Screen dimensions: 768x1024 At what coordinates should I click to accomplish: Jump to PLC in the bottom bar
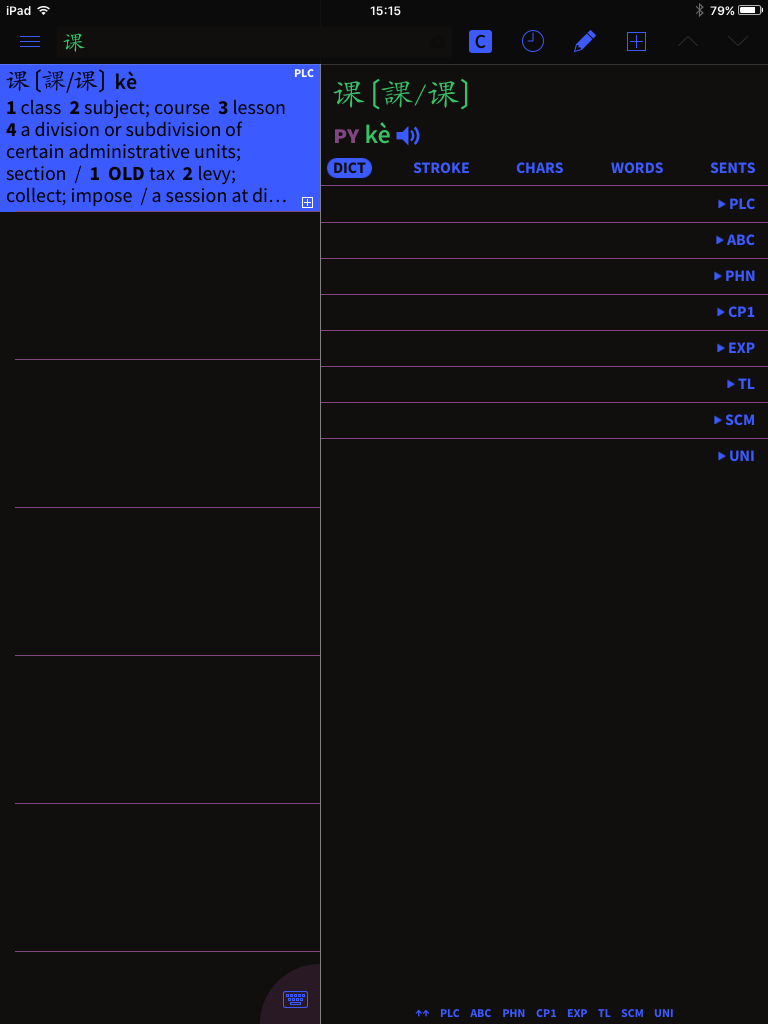[450, 1014]
